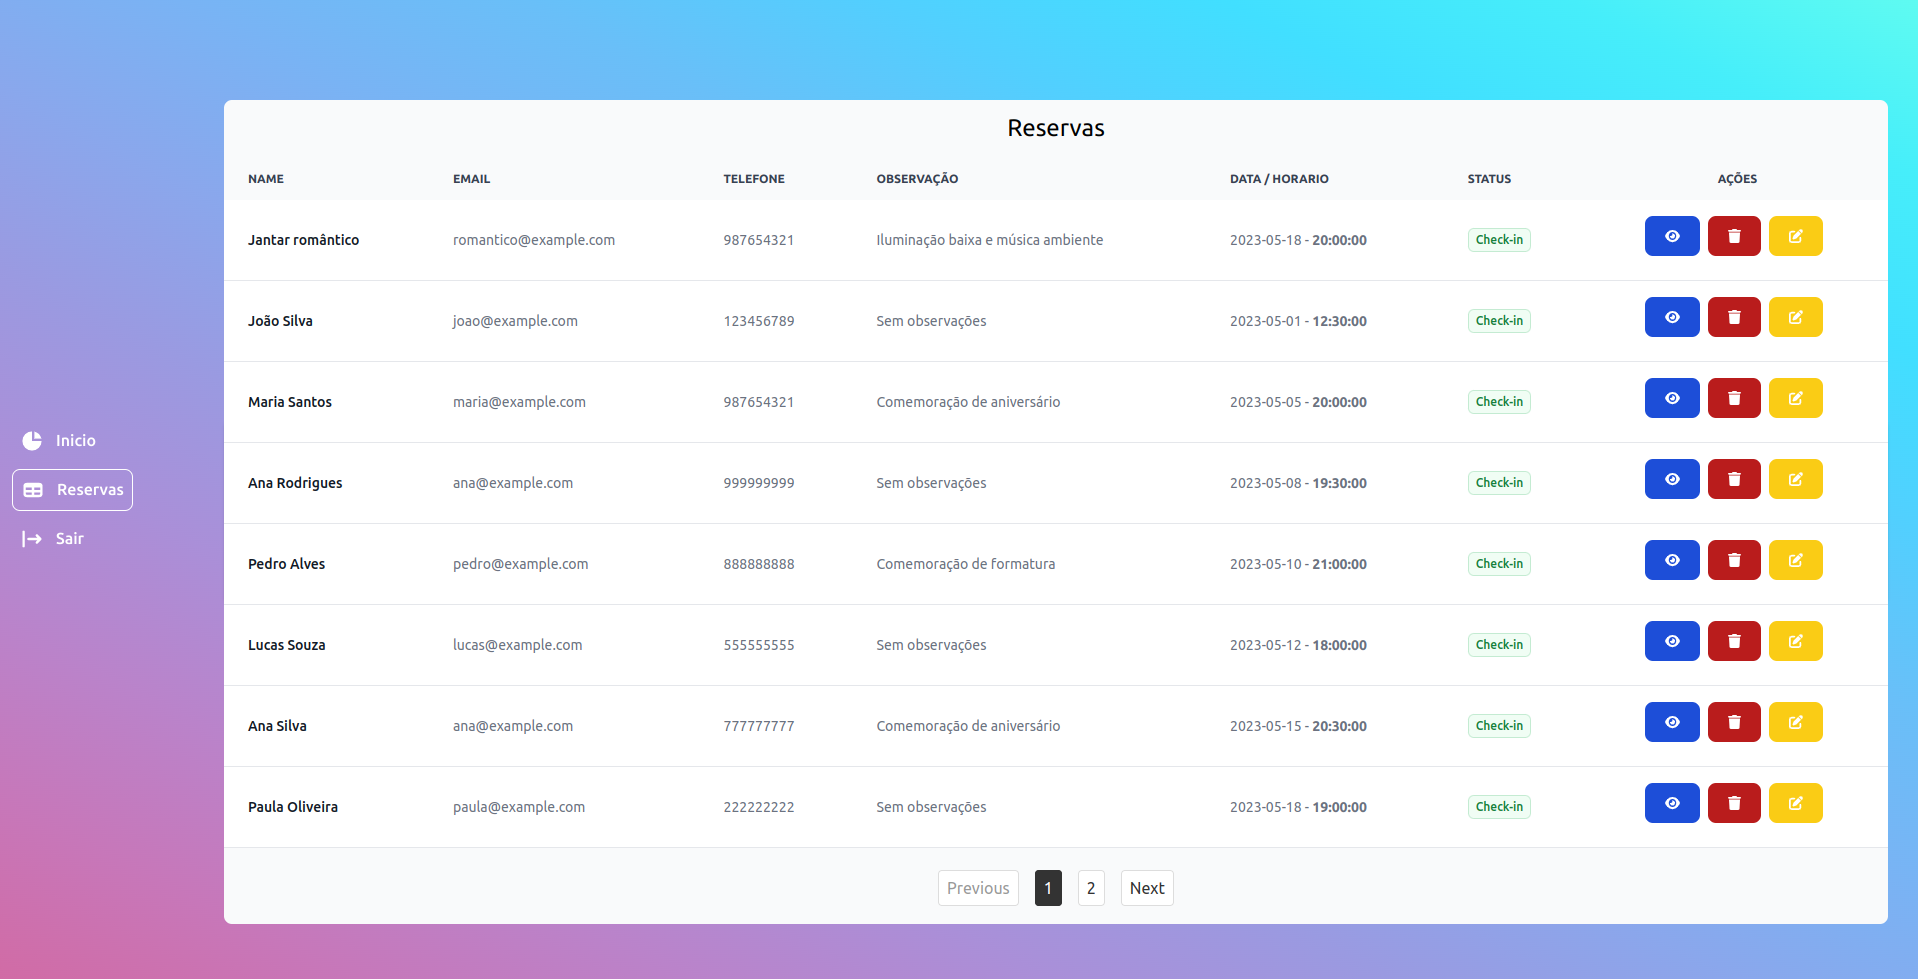Go to the Previous page

(978, 888)
